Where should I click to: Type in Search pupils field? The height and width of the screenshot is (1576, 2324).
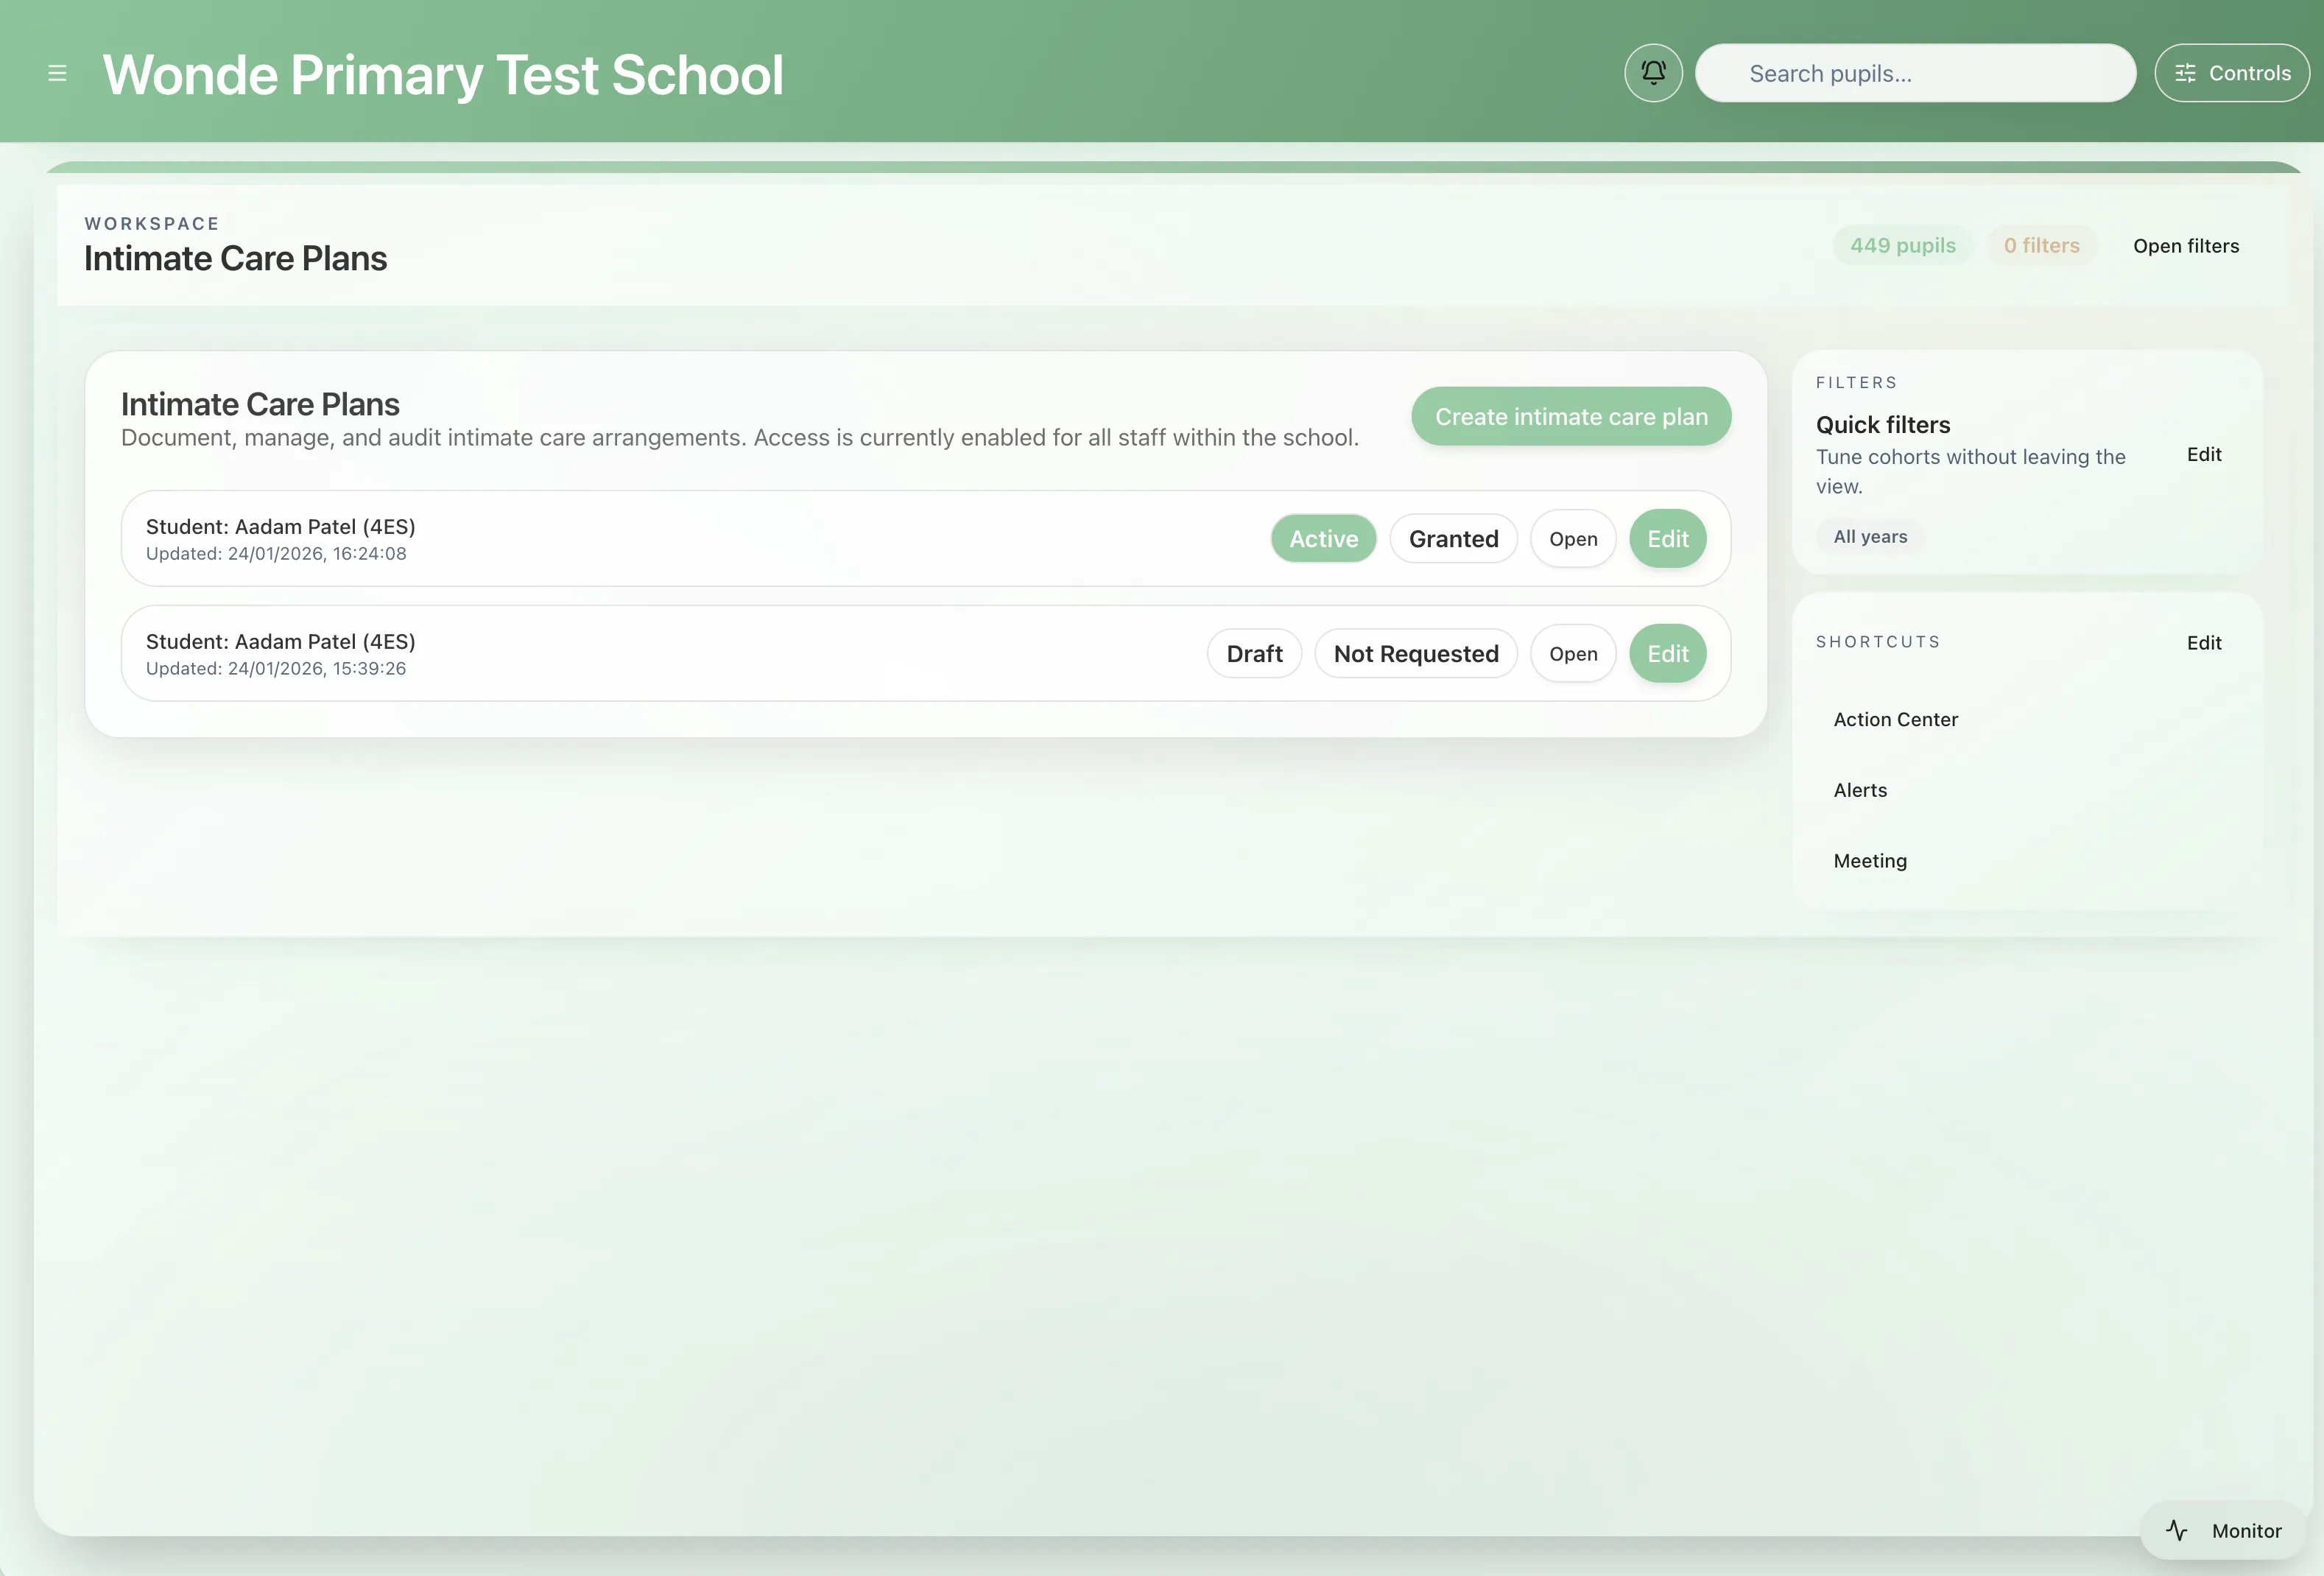(x=1914, y=73)
